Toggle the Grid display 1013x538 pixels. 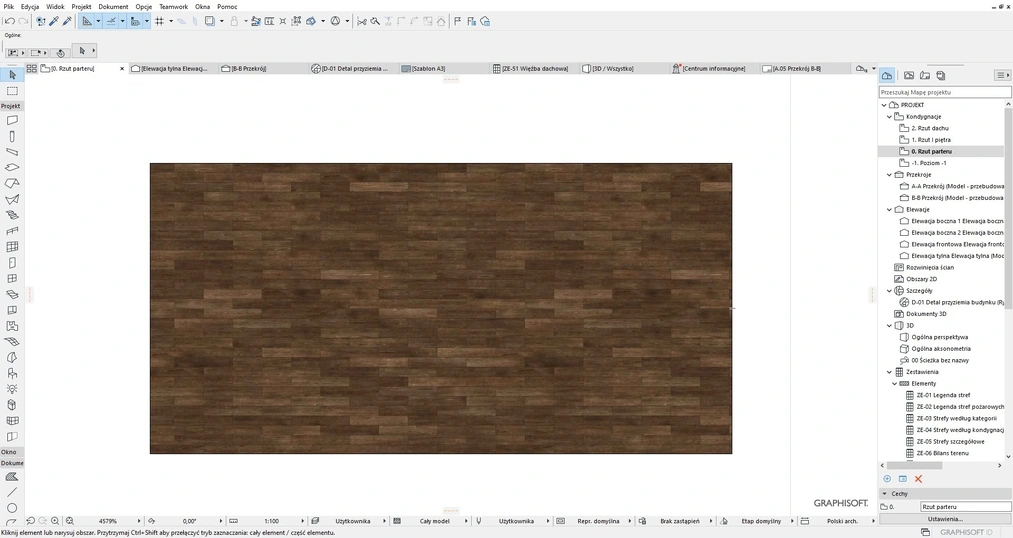pos(159,21)
